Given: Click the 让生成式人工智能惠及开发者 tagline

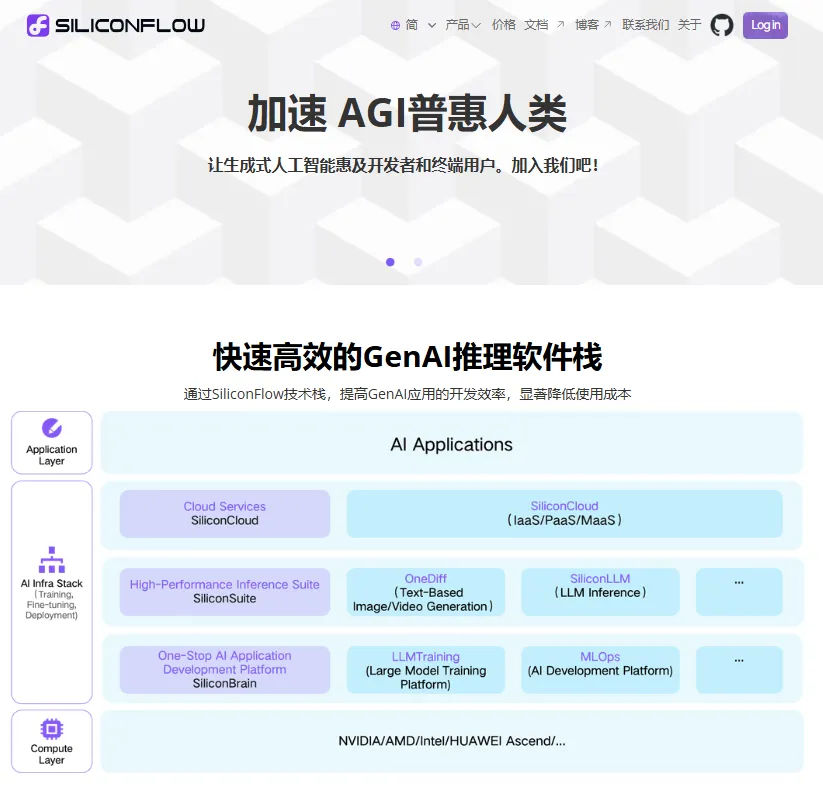Looking at the screenshot, I should [x=403, y=165].
